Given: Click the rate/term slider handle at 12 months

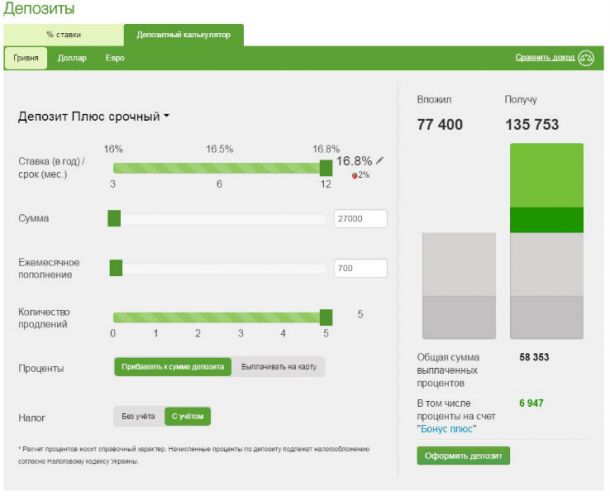Looking at the screenshot, I should [326, 168].
